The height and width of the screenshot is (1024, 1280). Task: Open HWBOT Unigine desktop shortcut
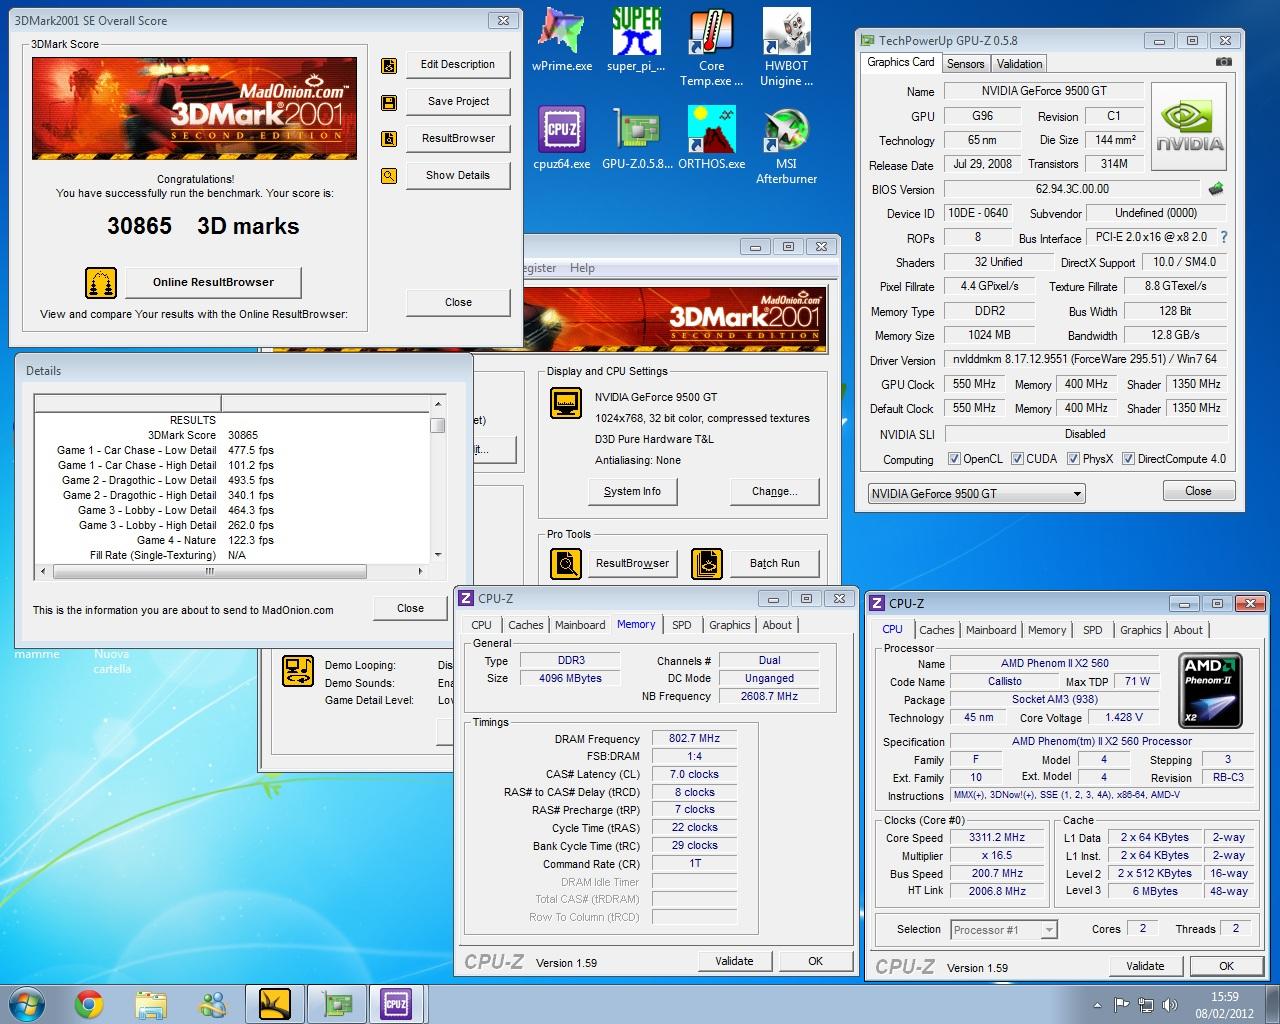tap(786, 45)
